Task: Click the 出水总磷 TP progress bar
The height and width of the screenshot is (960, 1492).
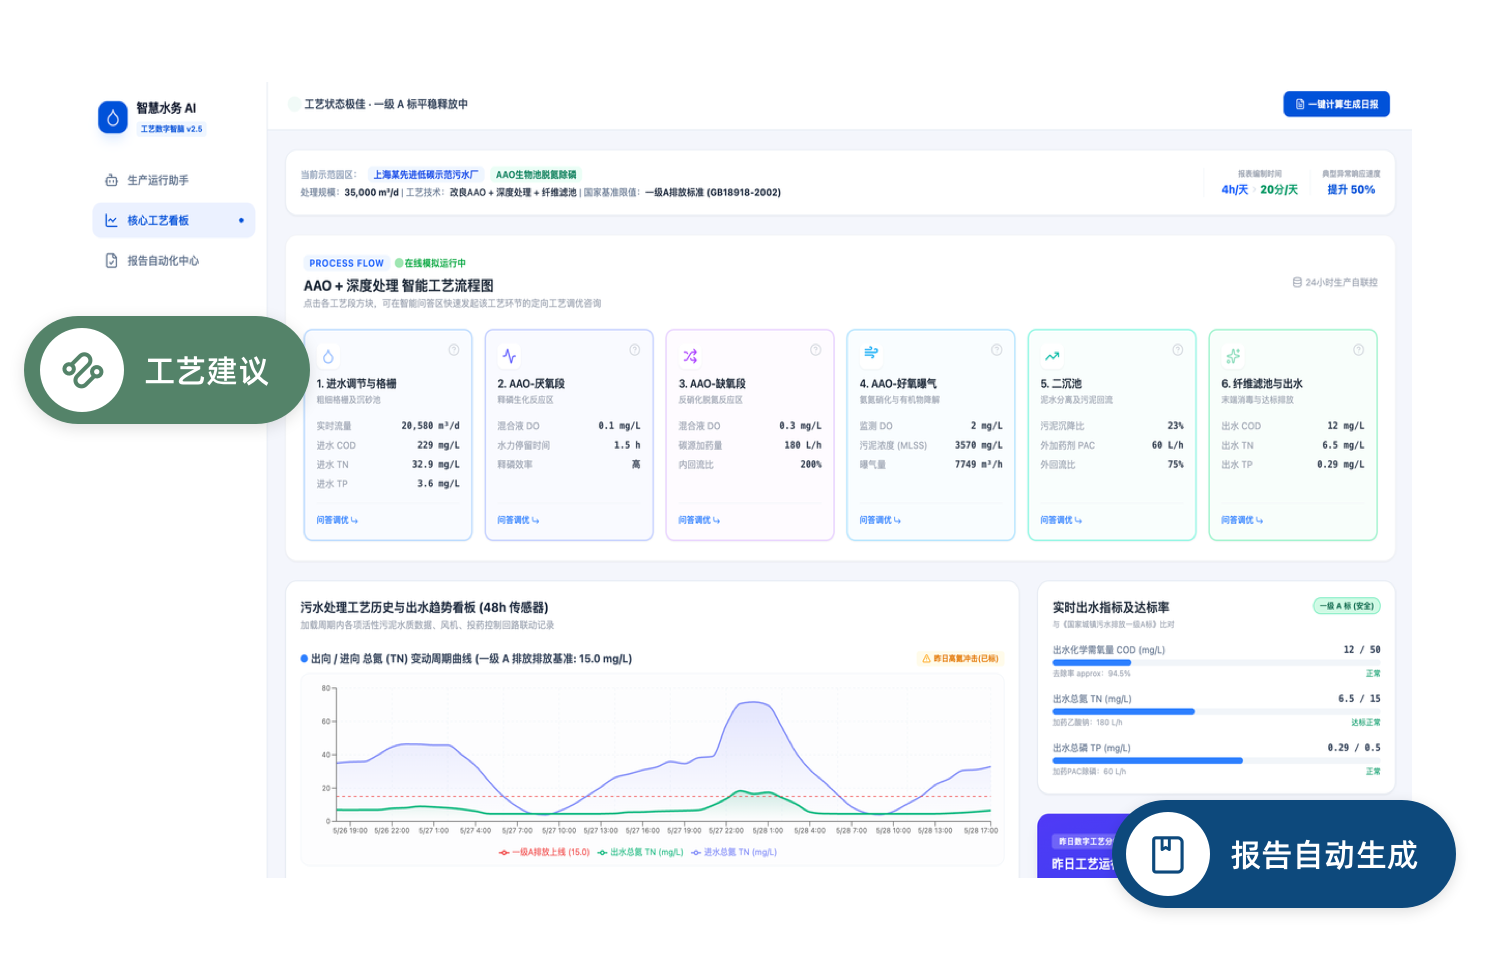Action: 1216,761
